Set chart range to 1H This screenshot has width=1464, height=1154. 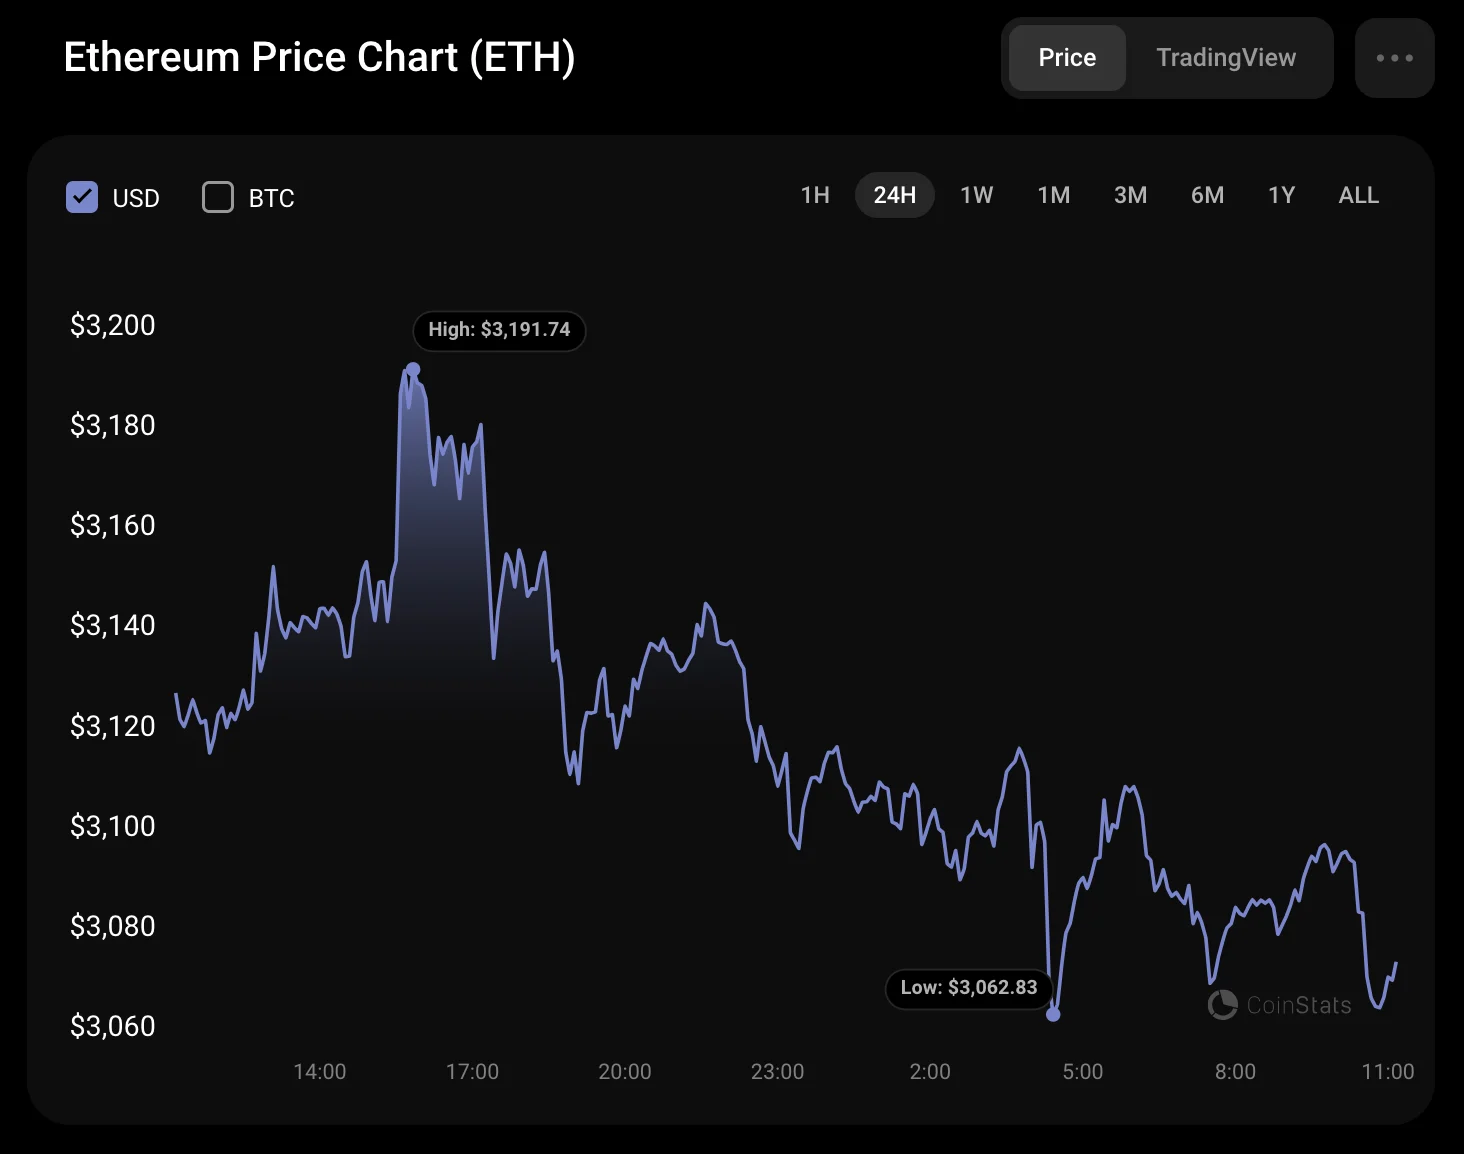(815, 195)
